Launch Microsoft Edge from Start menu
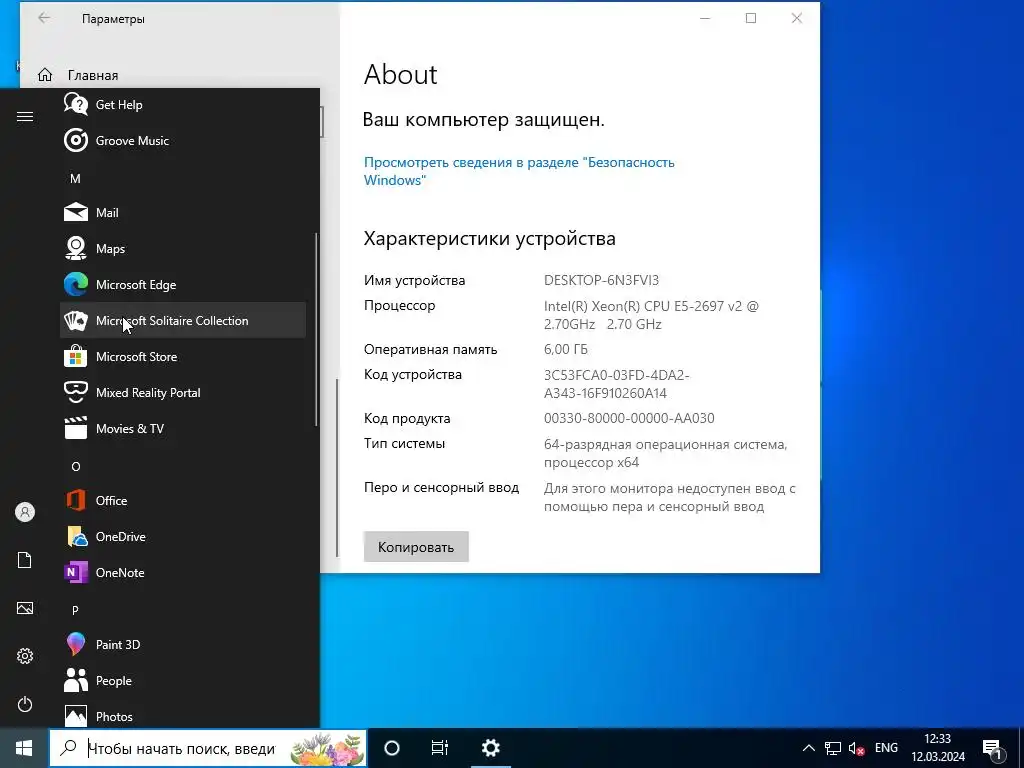1024x768 pixels. pyautogui.click(x=183, y=284)
